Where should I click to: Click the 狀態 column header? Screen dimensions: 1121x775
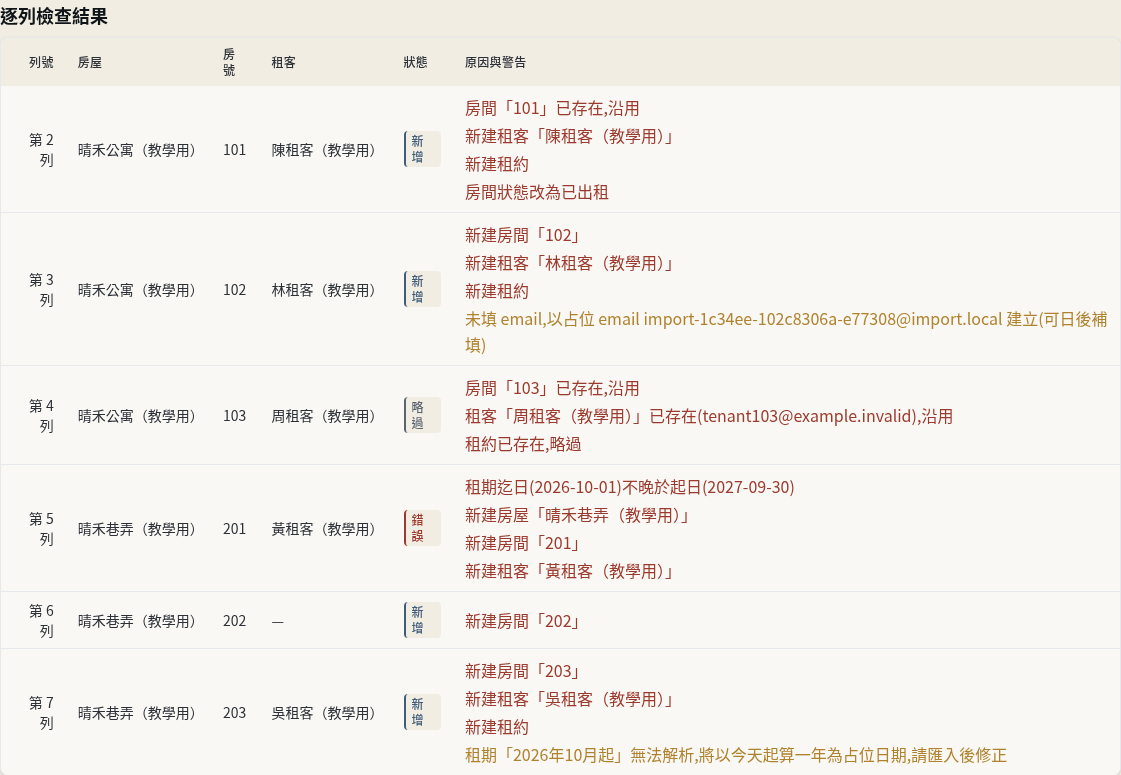point(415,62)
